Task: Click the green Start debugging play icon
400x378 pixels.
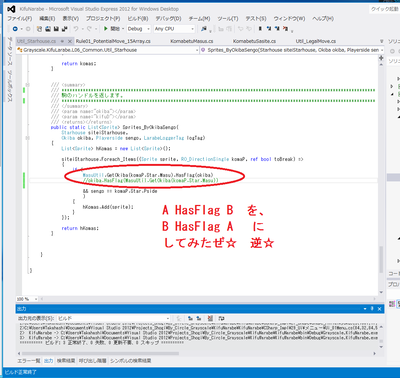Action: (106, 29)
